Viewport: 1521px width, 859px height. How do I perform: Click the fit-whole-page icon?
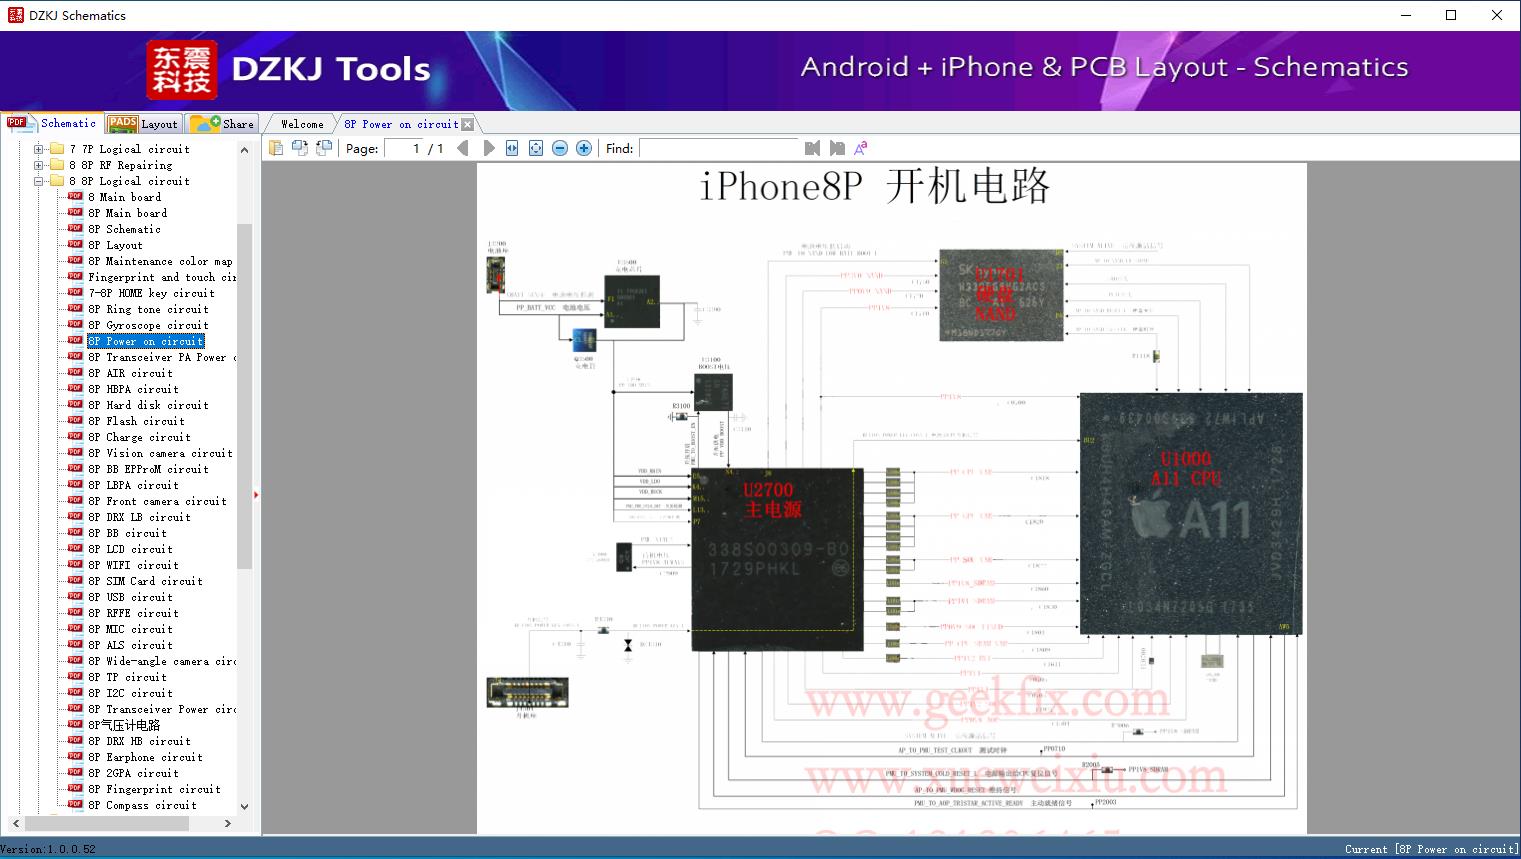pyautogui.click(x=536, y=148)
